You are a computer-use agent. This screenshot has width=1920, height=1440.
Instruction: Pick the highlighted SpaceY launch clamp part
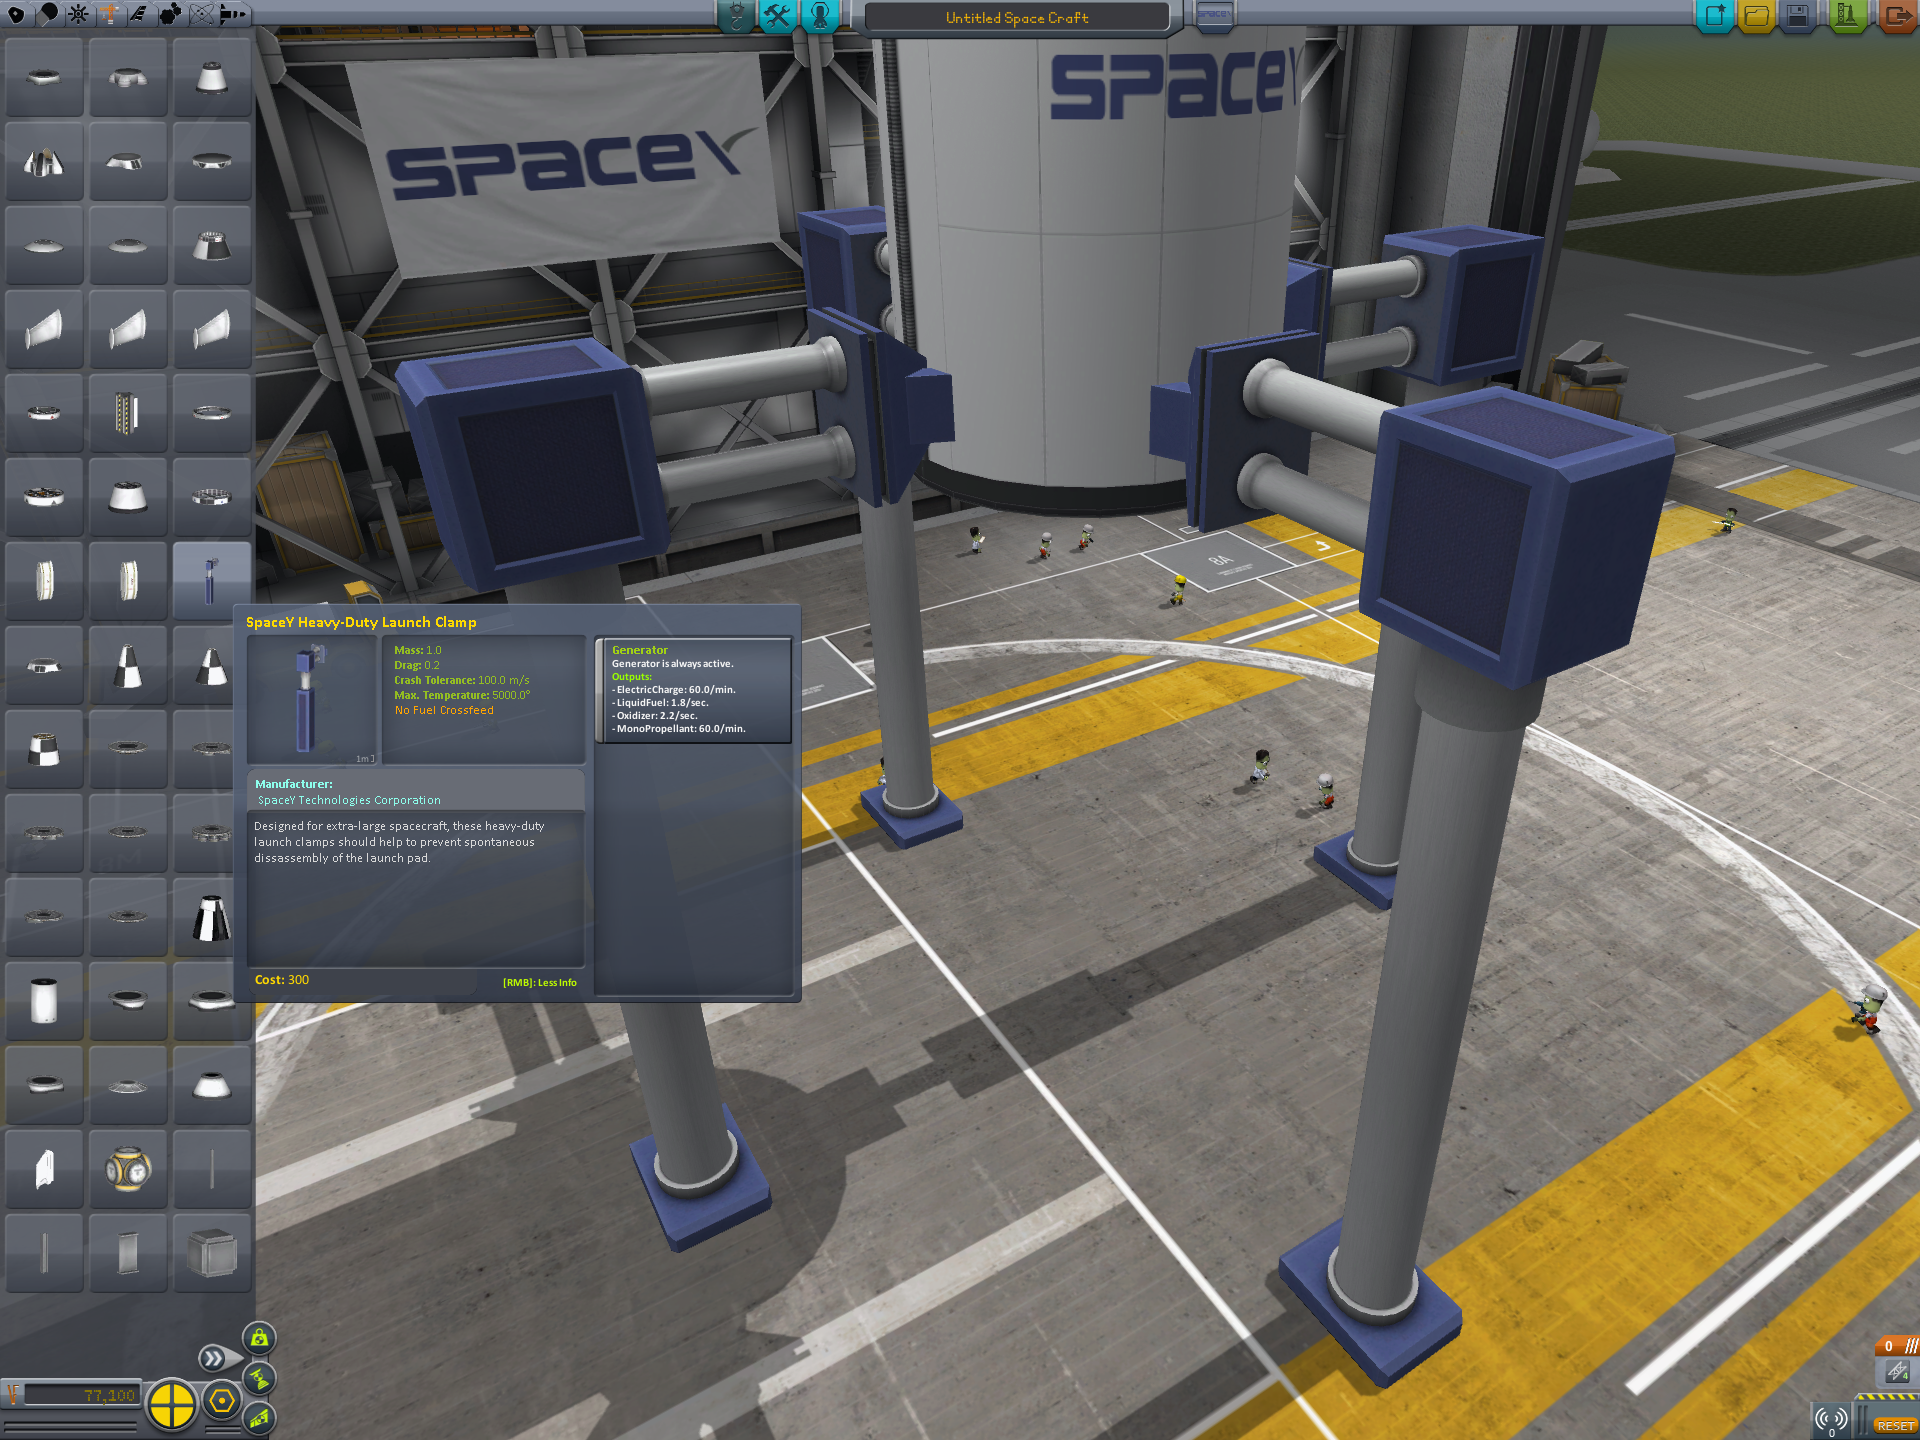pyautogui.click(x=211, y=581)
